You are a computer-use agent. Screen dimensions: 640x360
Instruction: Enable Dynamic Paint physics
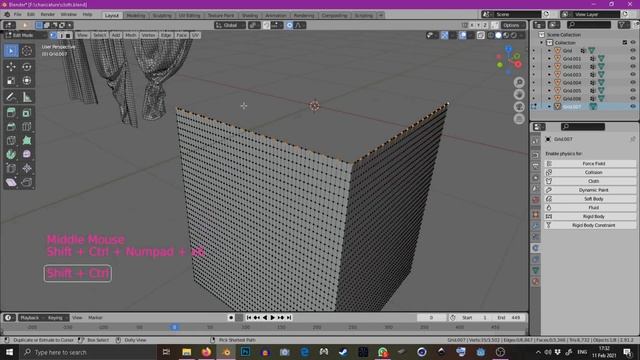coord(590,190)
